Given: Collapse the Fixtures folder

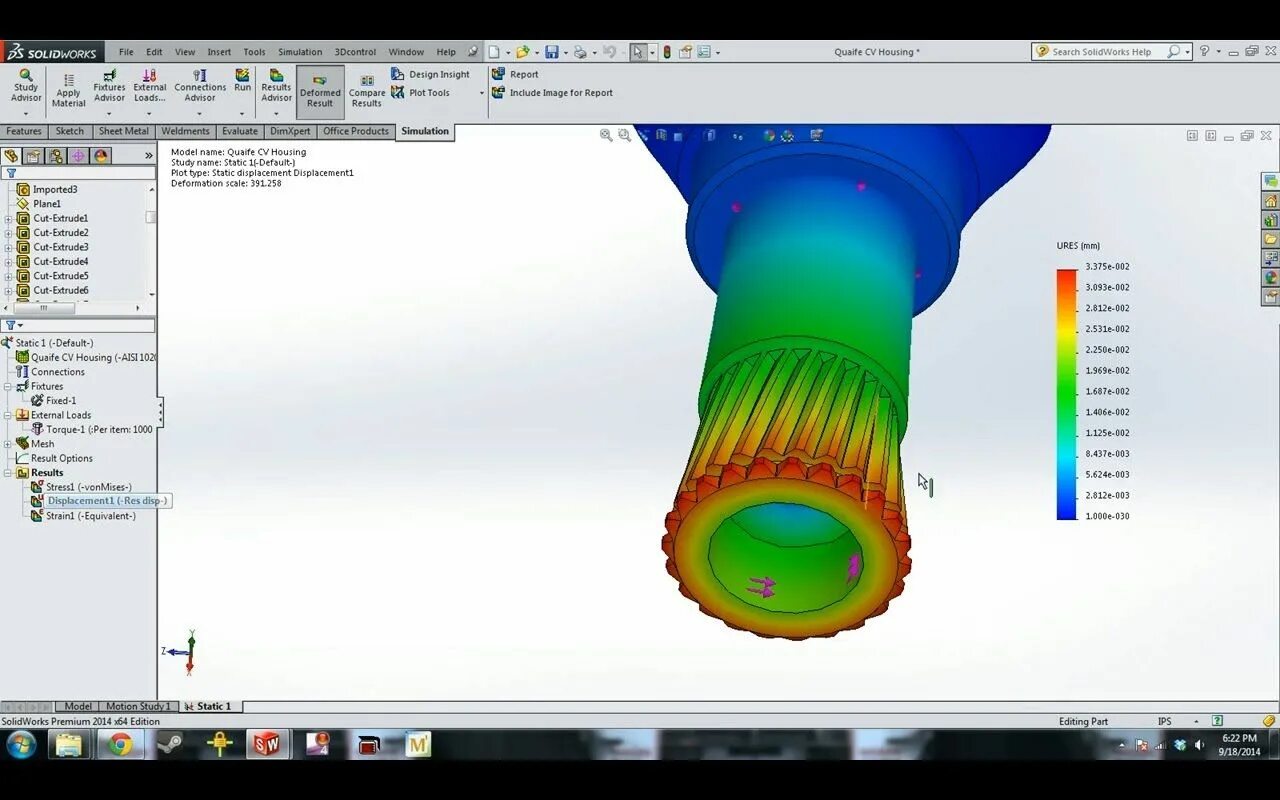Looking at the screenshot, I should (8, 386).
